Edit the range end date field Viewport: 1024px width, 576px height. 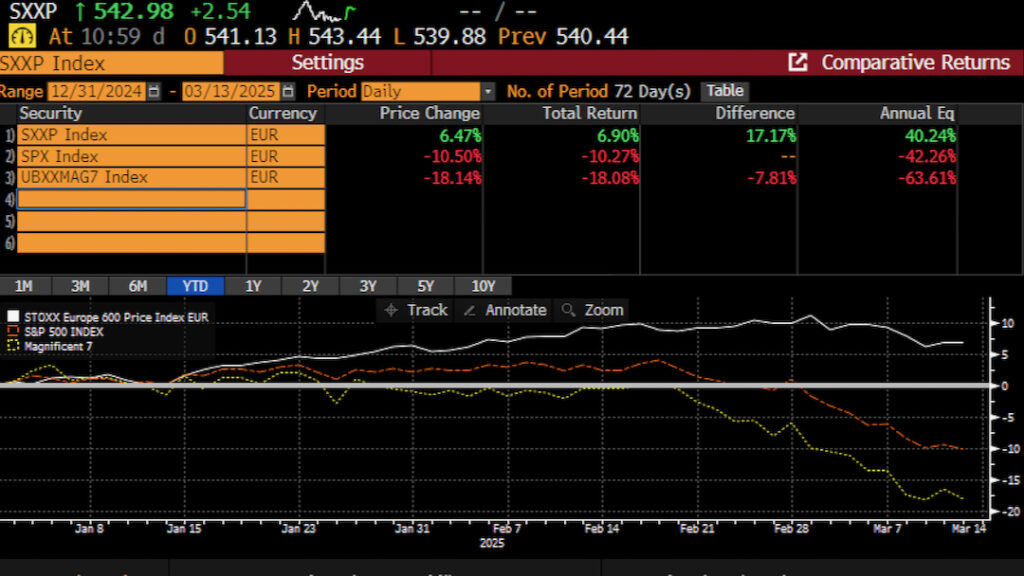(232, 91)
